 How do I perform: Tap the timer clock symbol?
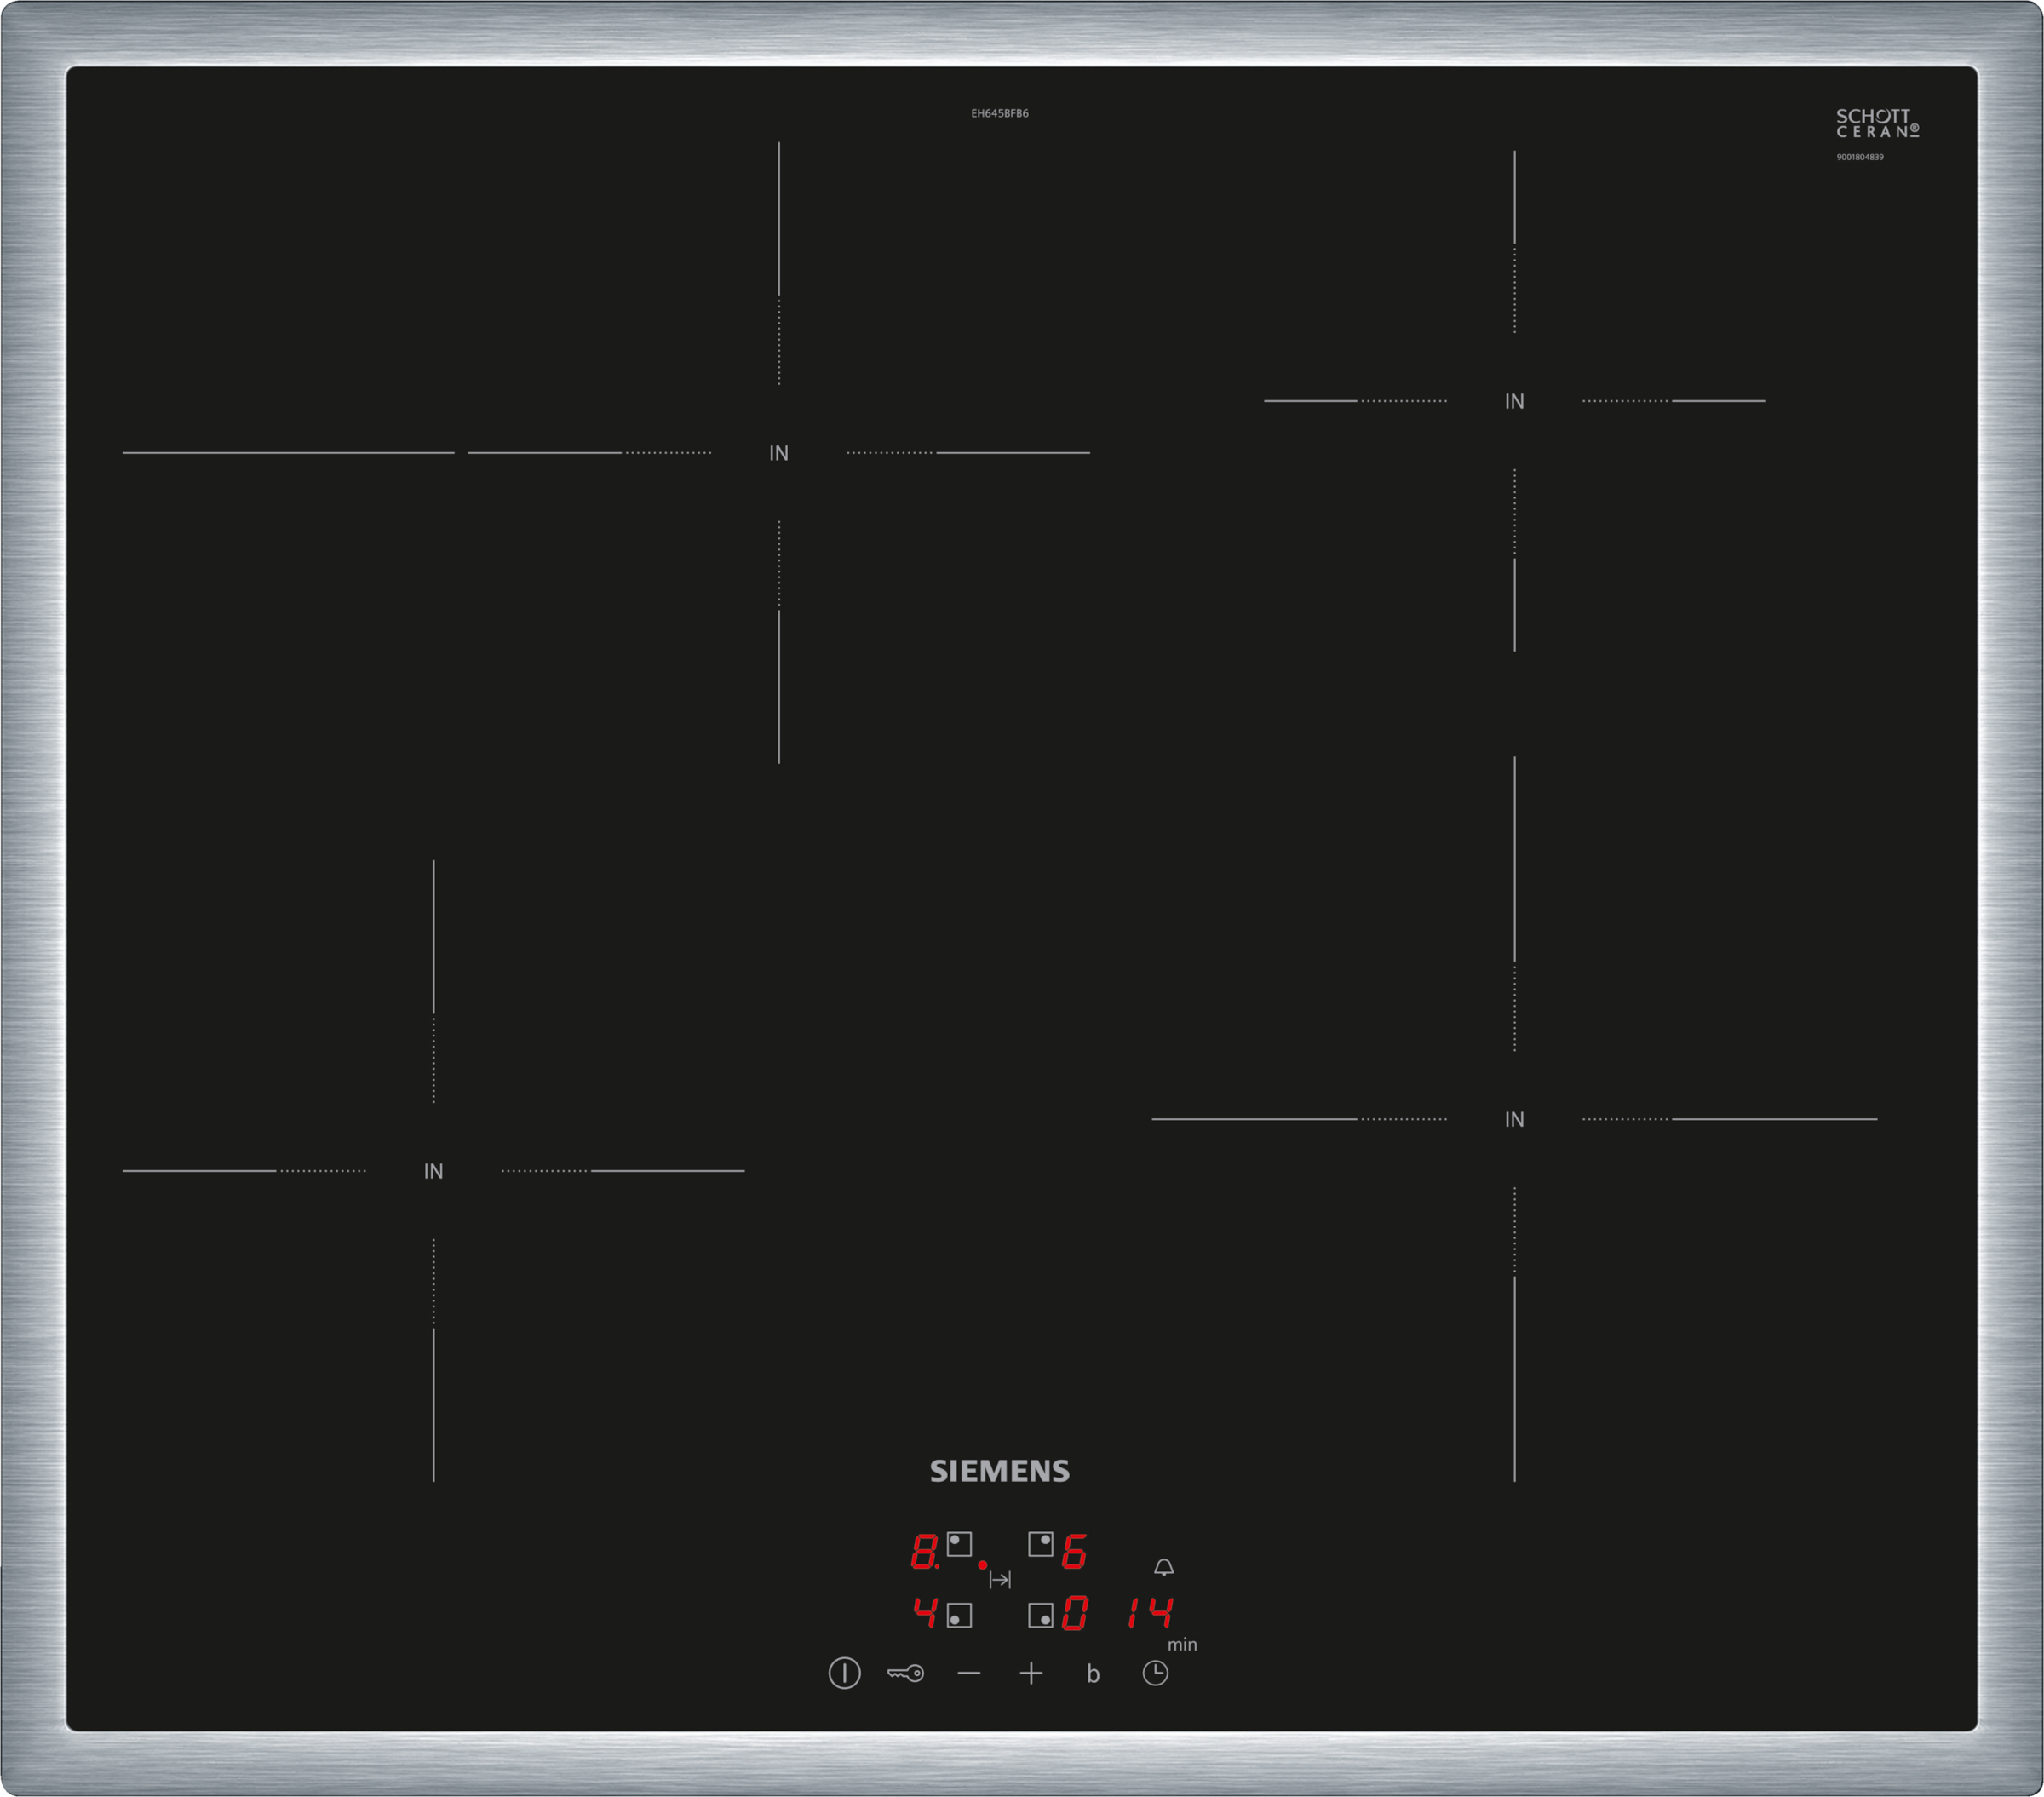tap(1155, 1673)
